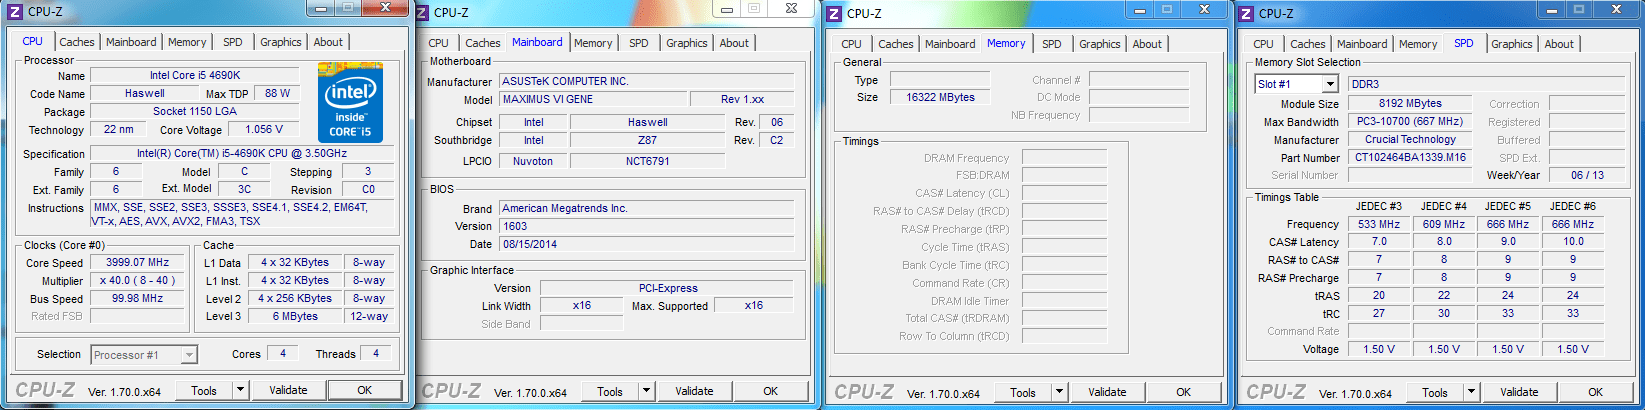
Task: Open Memory tab in CPU window
Action: (x=187, y=42)
